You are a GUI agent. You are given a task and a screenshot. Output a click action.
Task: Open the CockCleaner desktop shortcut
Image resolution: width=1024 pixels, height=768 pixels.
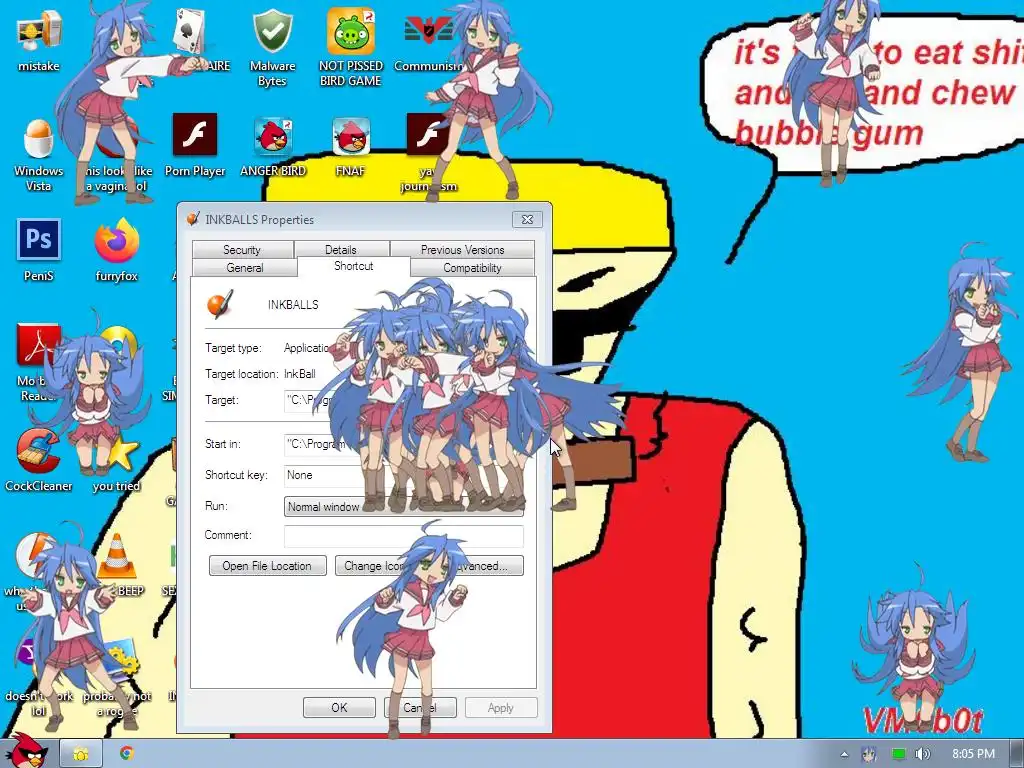39,451
